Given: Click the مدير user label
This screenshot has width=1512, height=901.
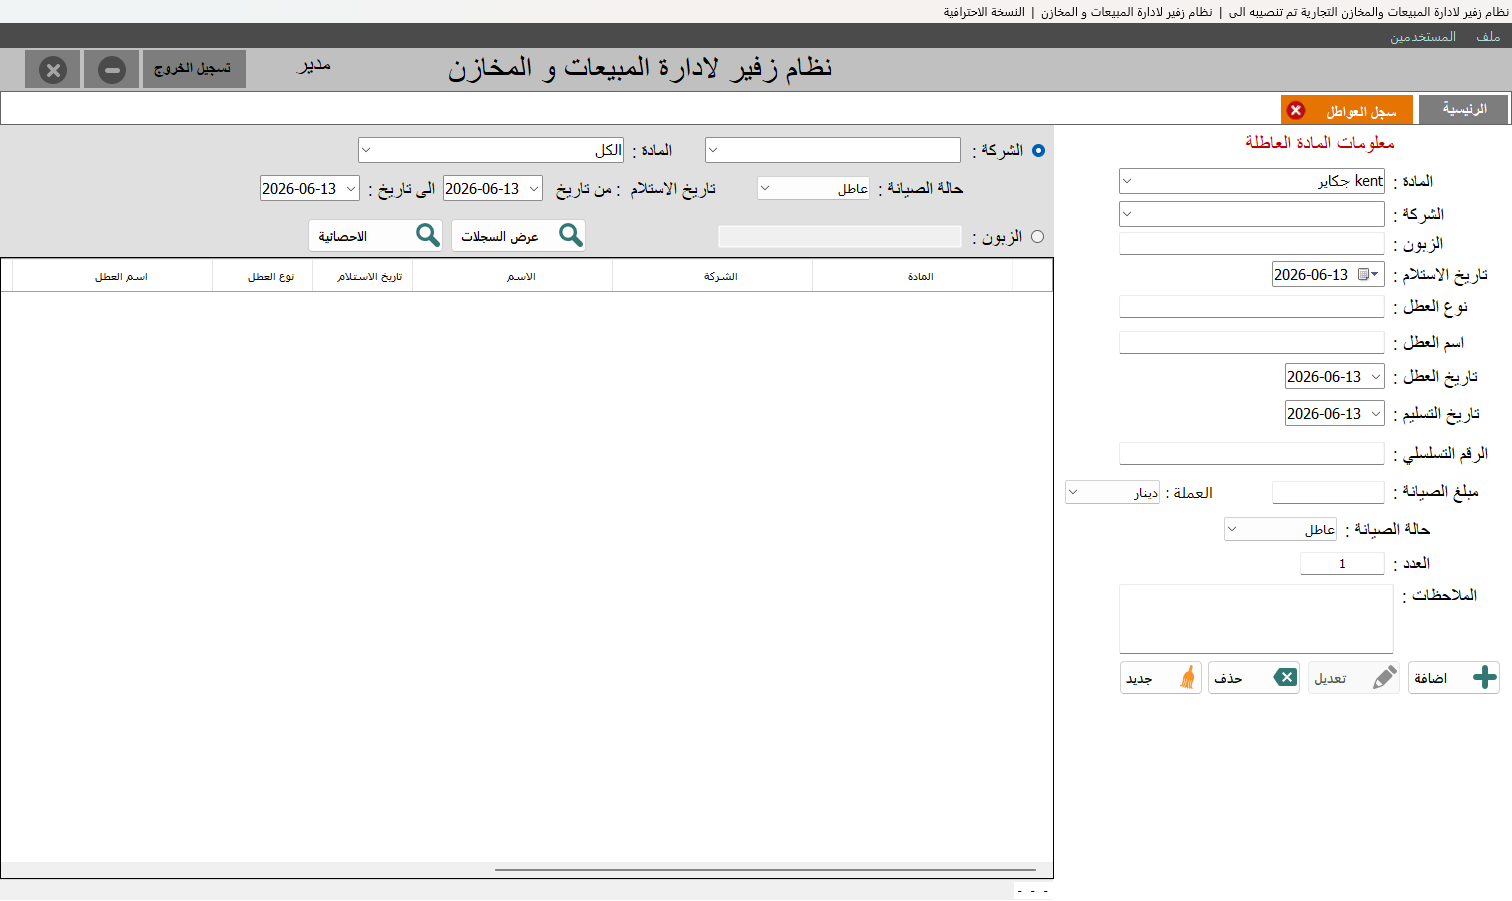Looking at the screenshot, I should (x=313, y=66).
